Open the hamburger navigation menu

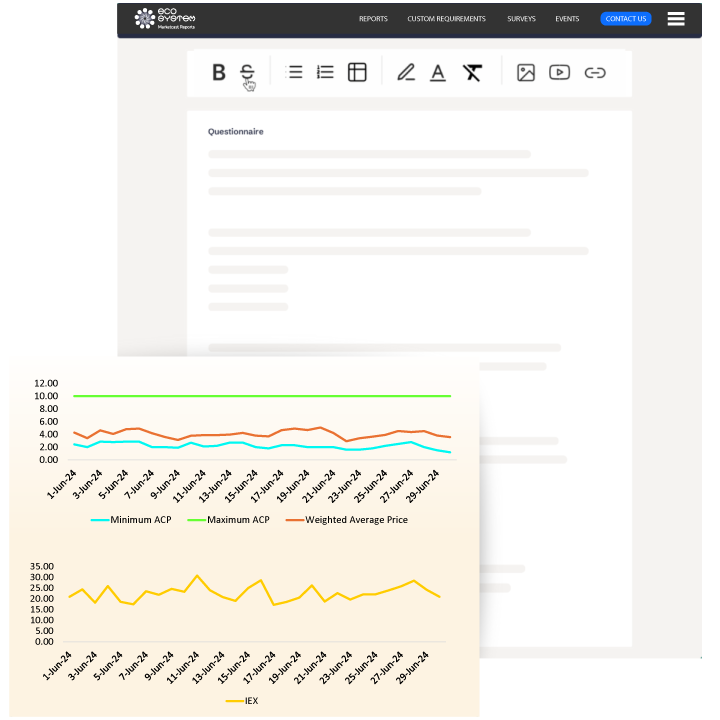click(676, 18)
